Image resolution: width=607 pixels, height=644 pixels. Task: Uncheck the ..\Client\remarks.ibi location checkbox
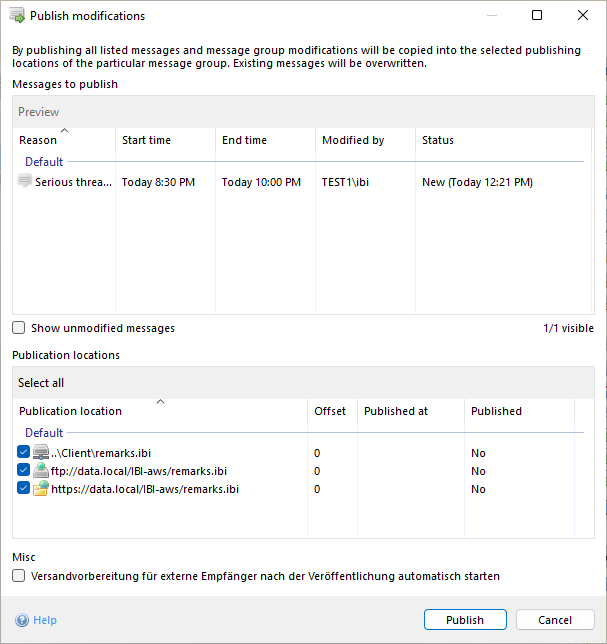click(24, 453)
